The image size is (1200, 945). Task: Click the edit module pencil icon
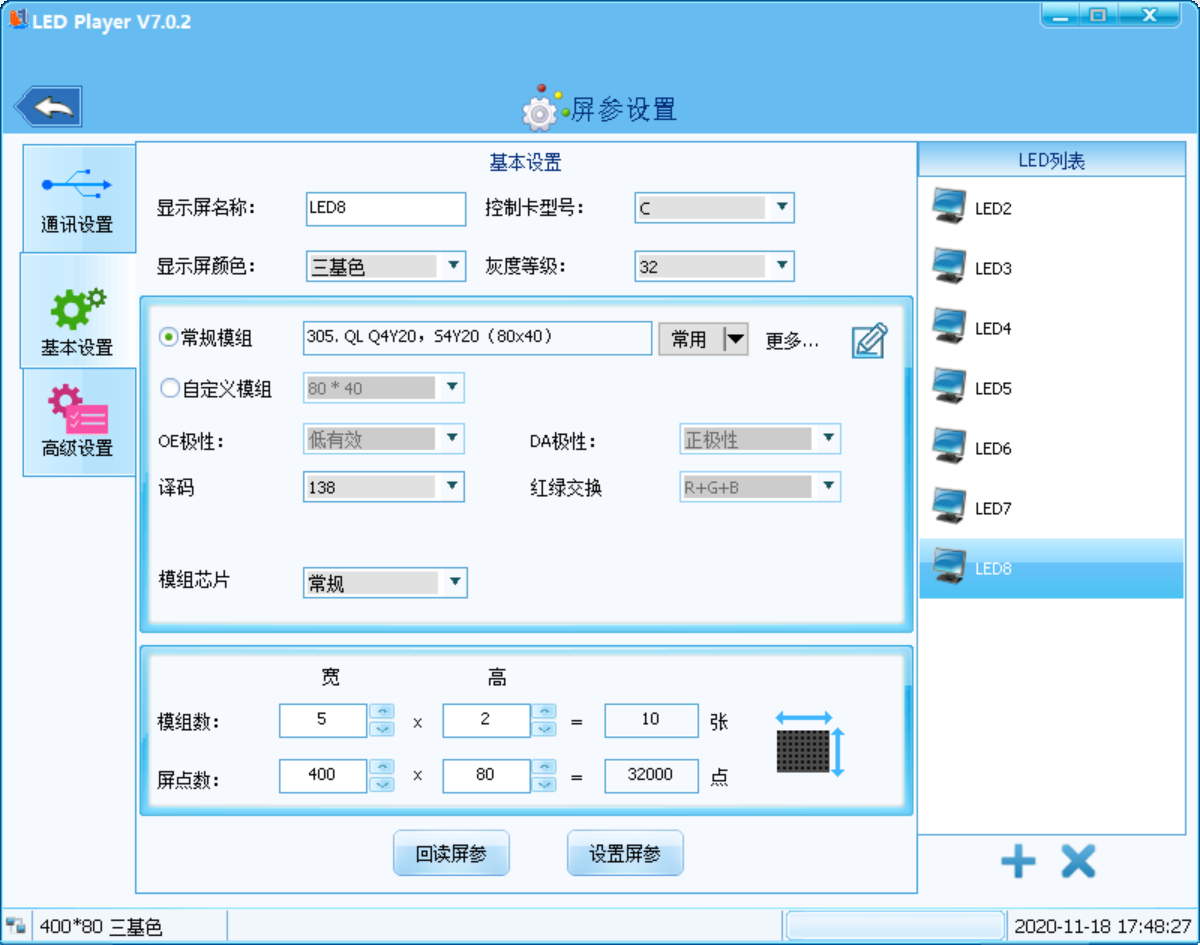(x=869, y=340)
